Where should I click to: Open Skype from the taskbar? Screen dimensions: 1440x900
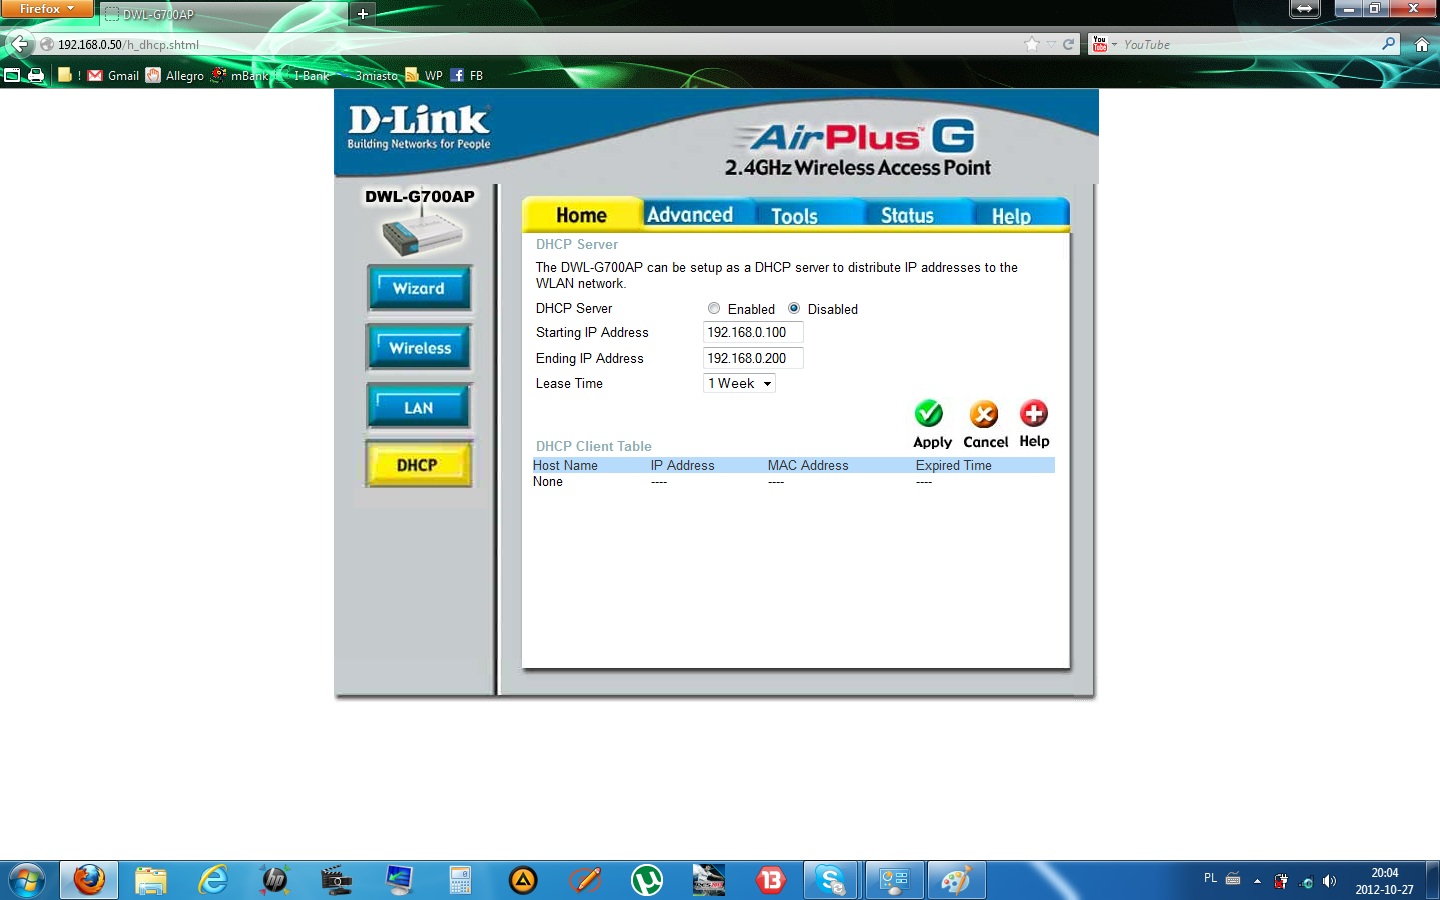coord(832,880)
